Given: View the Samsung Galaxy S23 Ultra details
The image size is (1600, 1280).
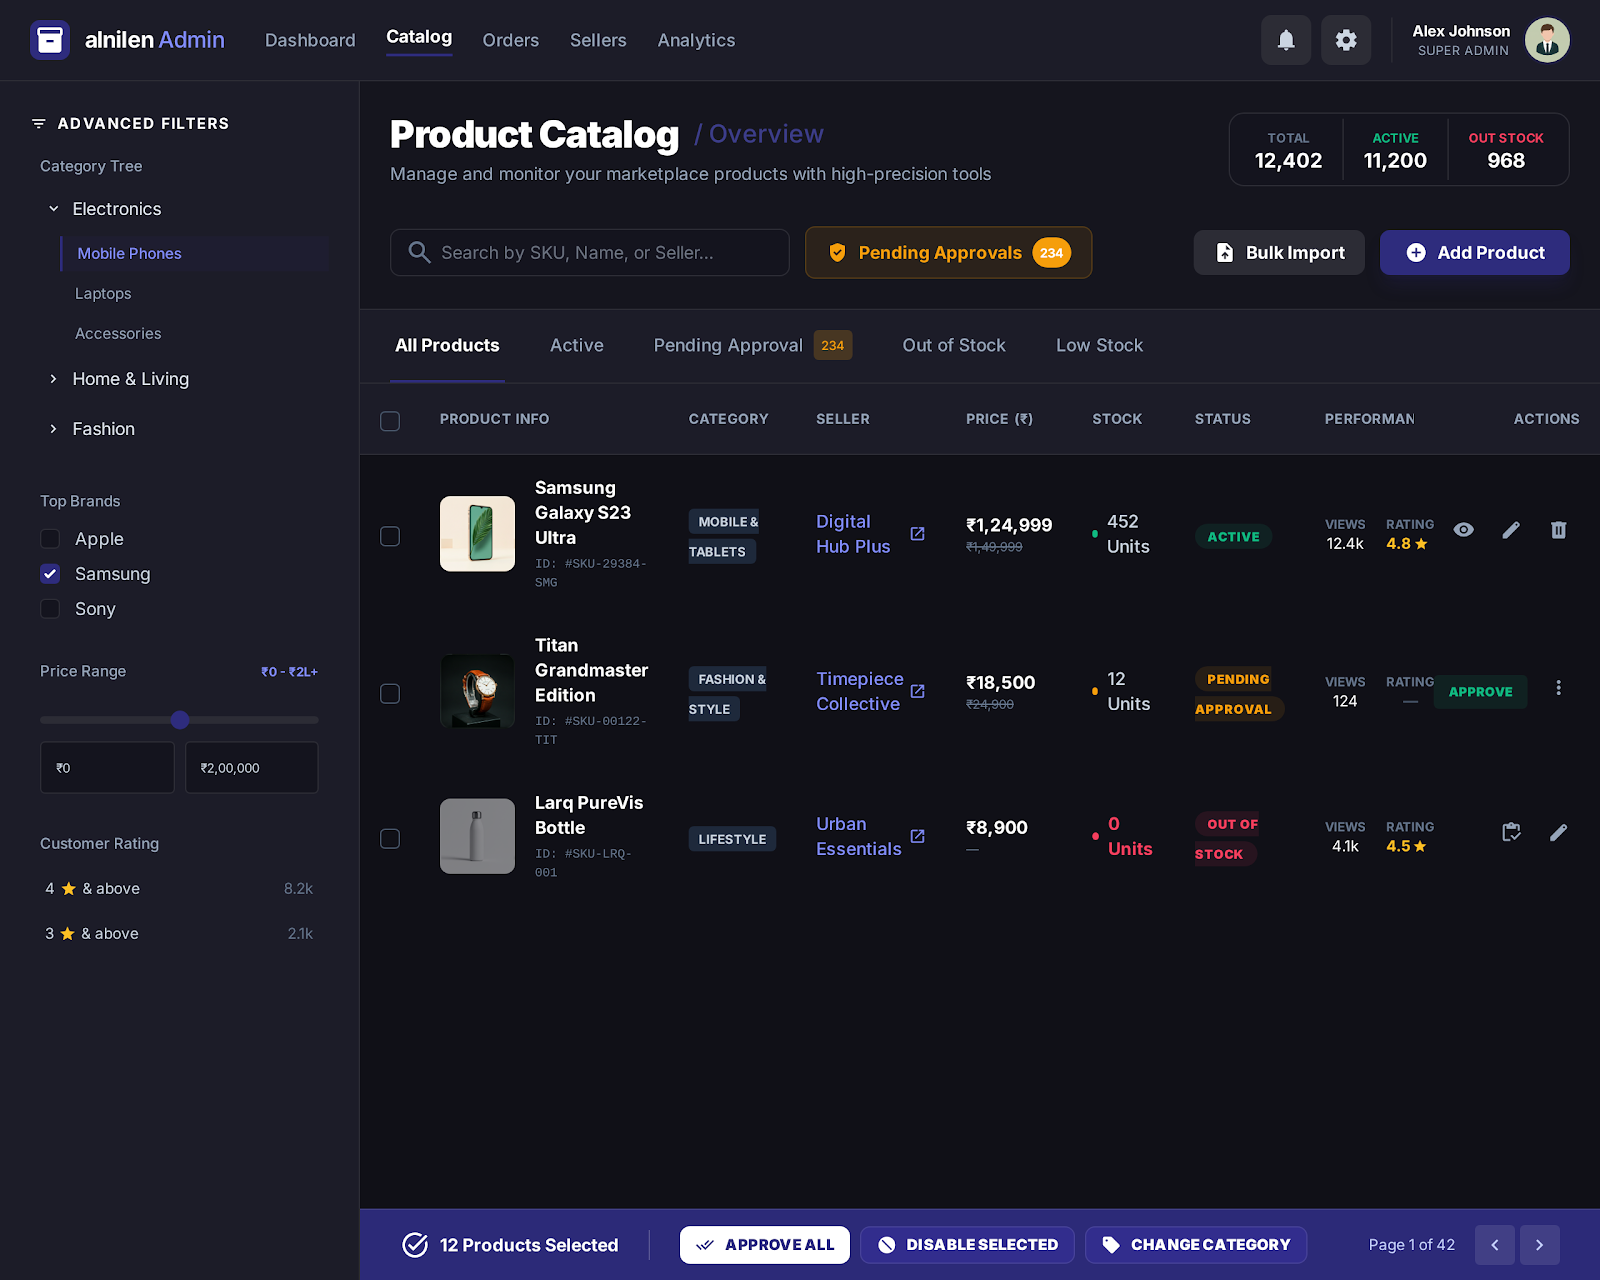Looking at the screenshot, I should pos(1463,530).
